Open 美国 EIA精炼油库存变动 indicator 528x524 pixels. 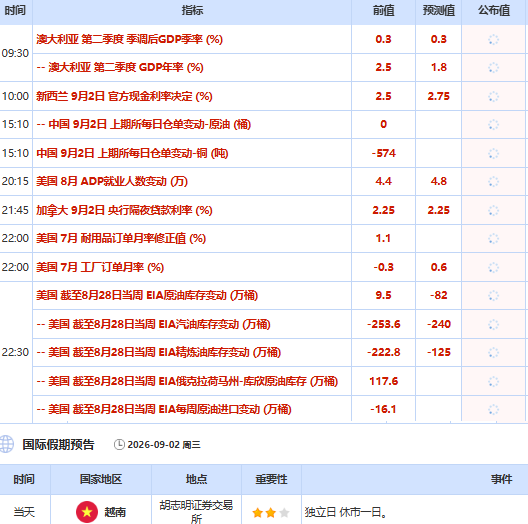pyautogui.click(x=159, y=353)
